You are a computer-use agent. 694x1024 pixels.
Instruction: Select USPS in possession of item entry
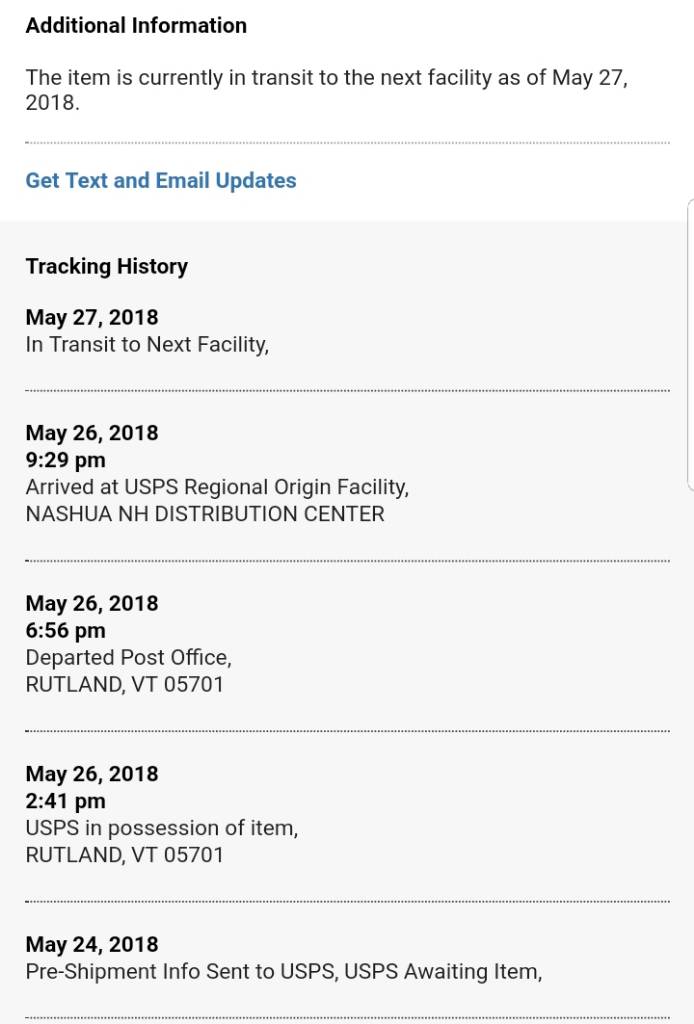point(162,828)
